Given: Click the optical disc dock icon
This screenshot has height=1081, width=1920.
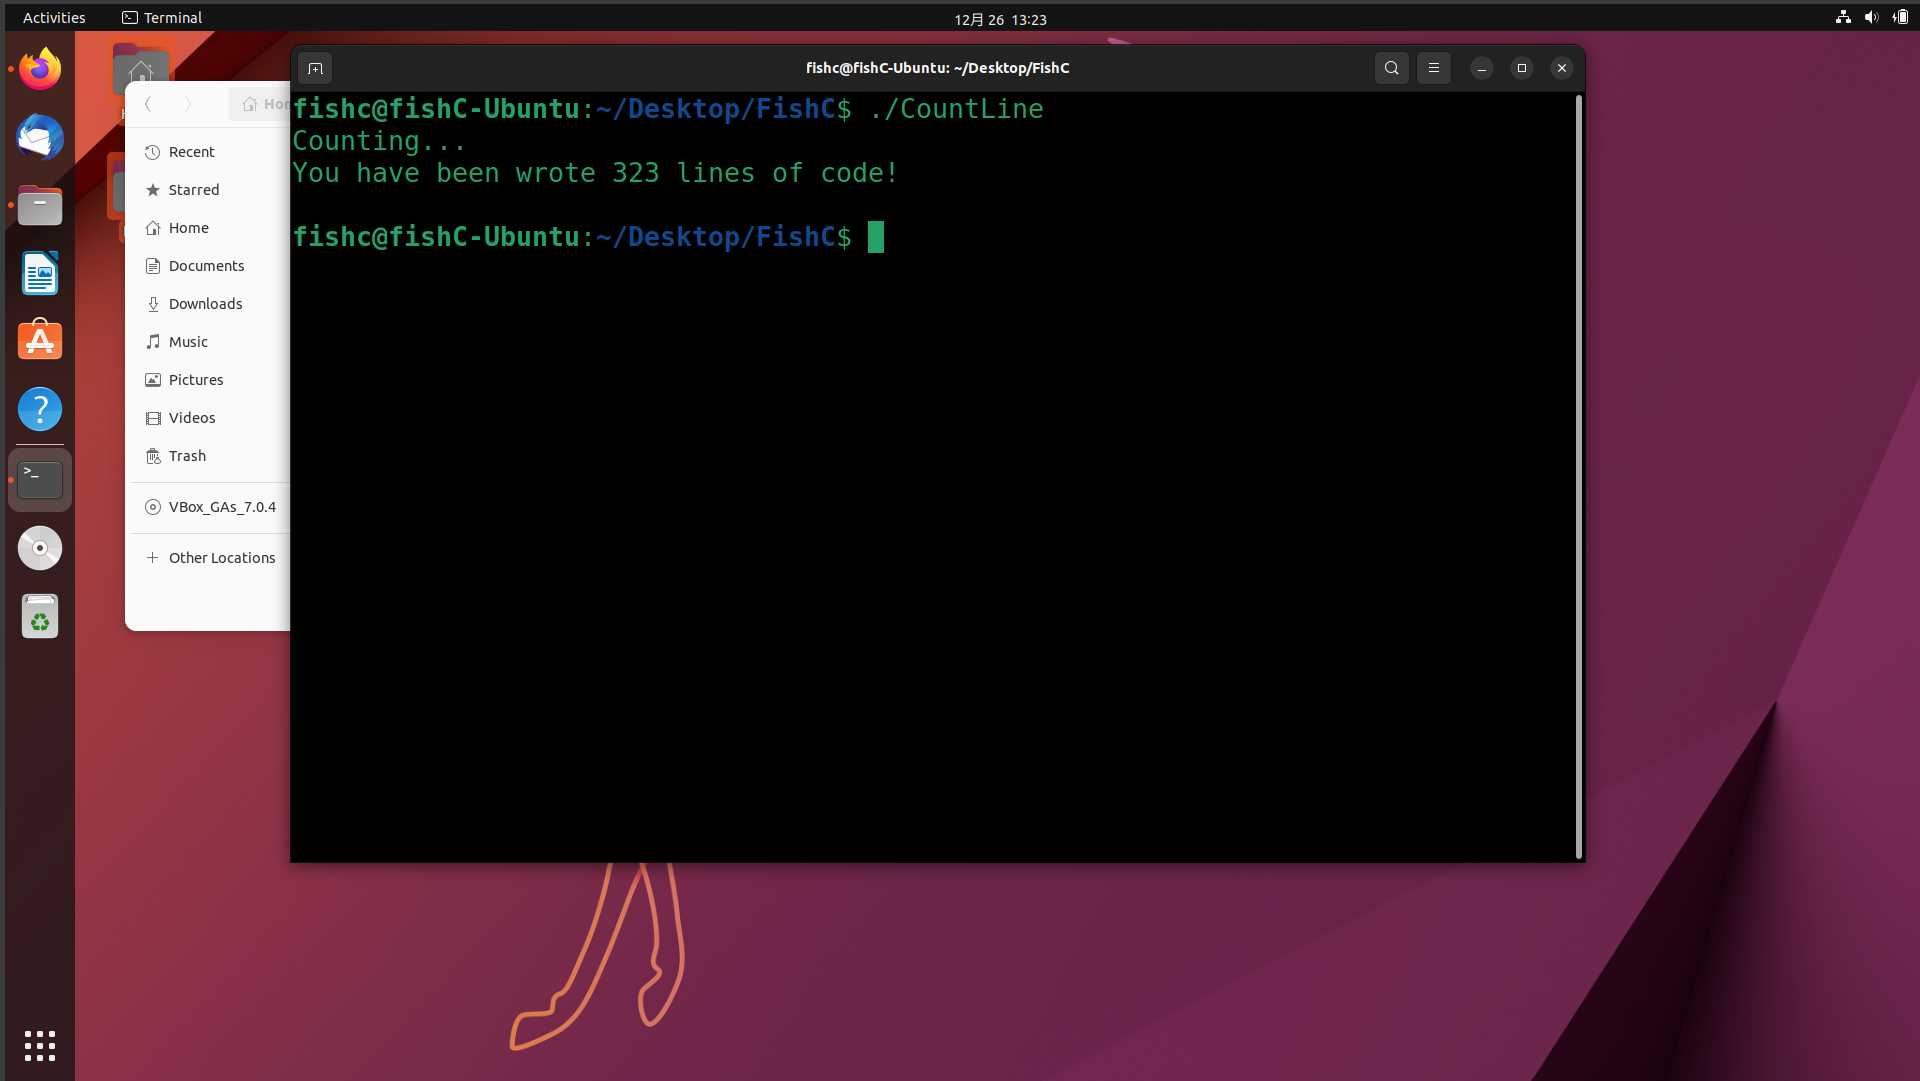Looking at the screenshot, I should pyautogui.click(x=40, y=548).
